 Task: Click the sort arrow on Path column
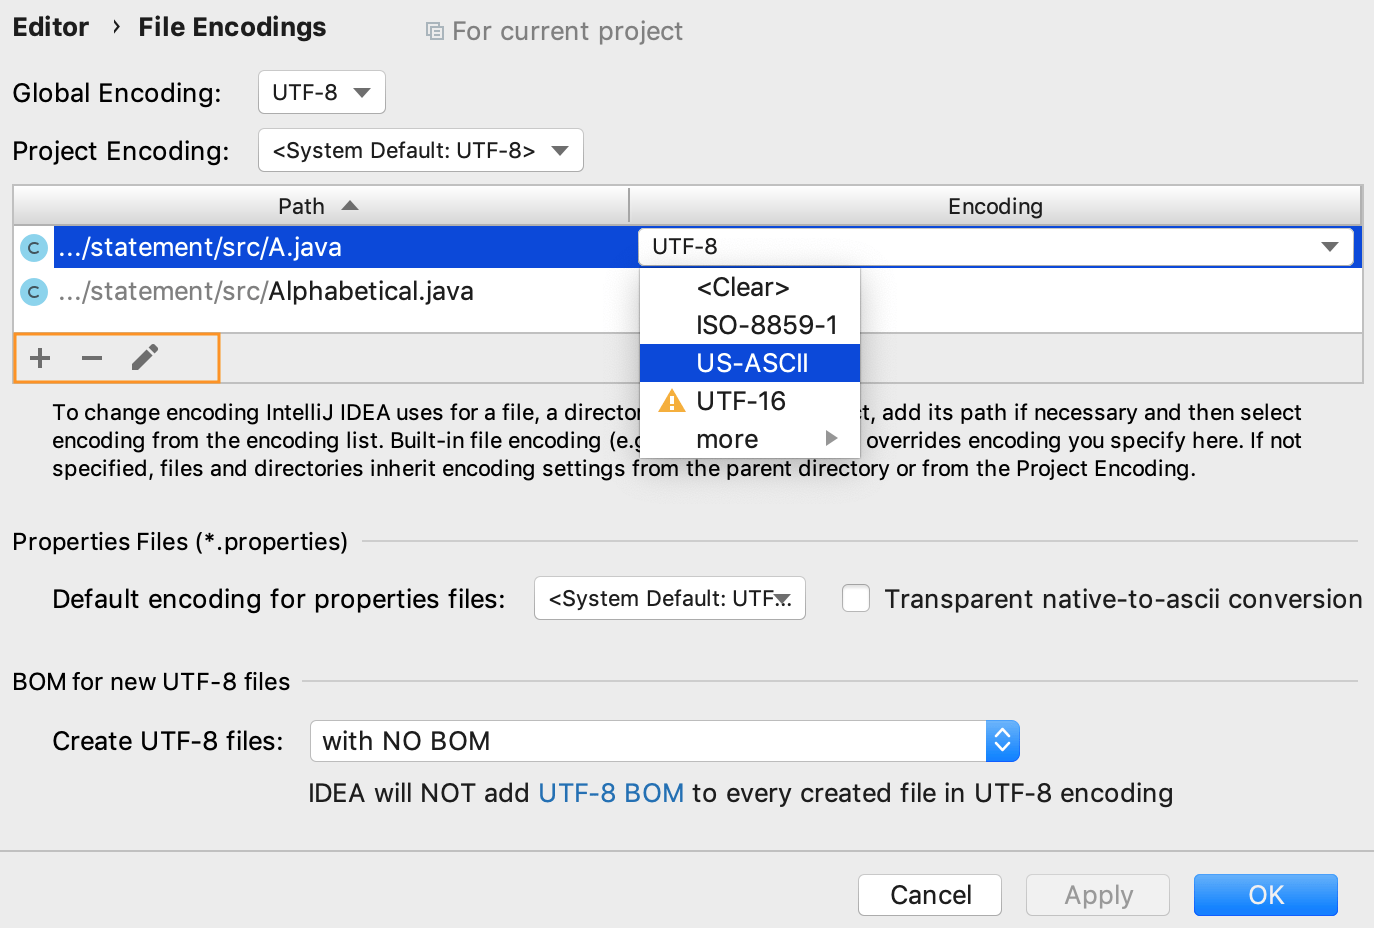[x=350, y=204]
